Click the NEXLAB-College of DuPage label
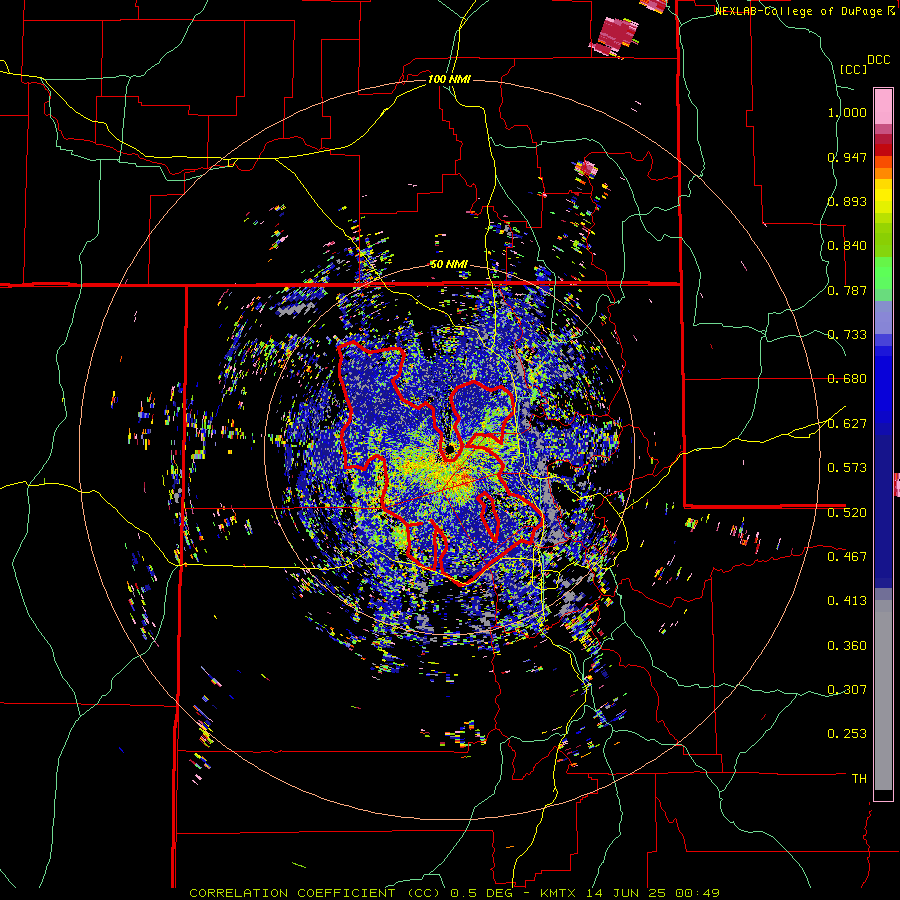900x900 pixels. point(801,11)
